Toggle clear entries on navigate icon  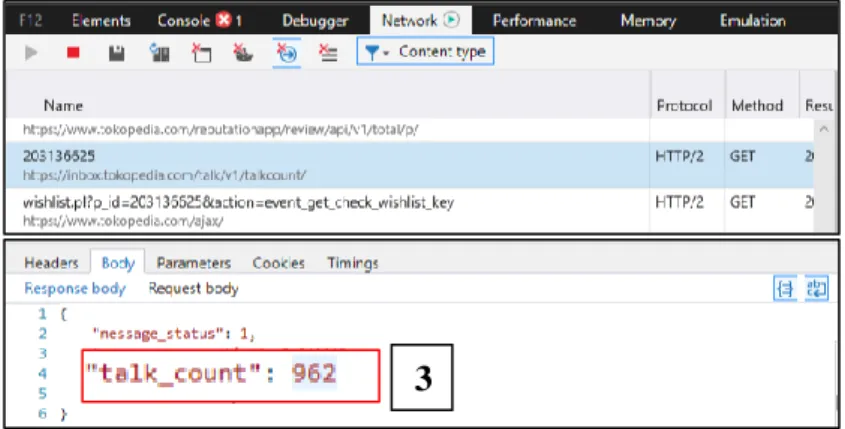pos(287,53)
